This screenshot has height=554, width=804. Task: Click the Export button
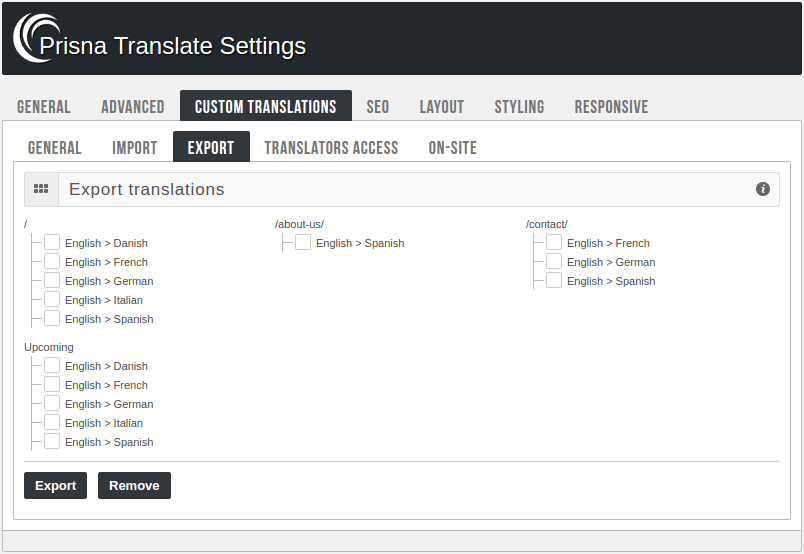(x=55, y=485)
